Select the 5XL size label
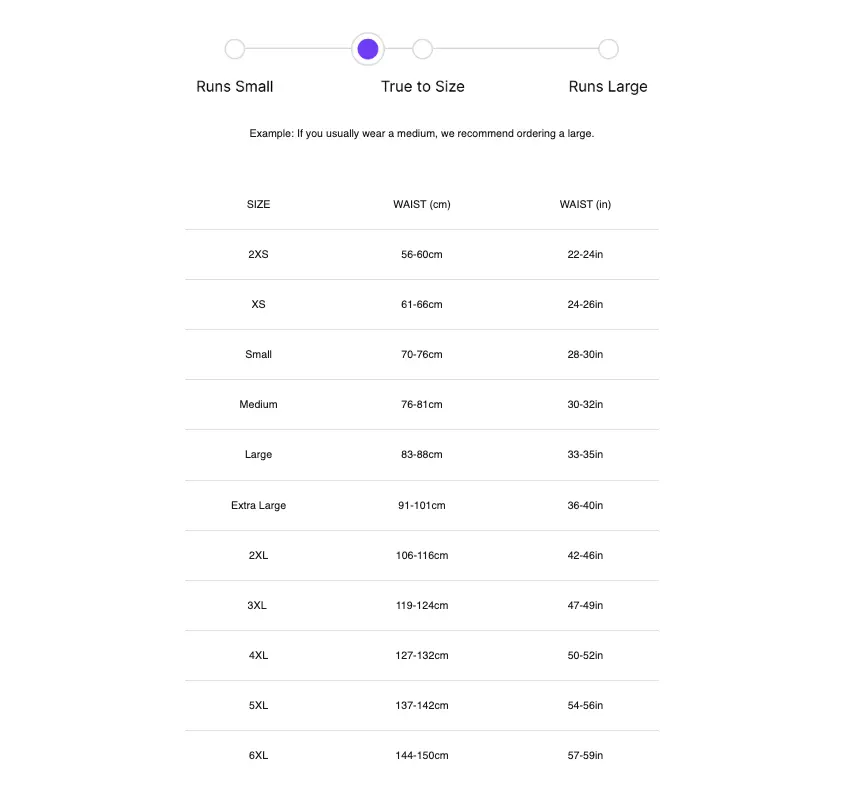This screenshot has width=866, height=800. point(258,705)
